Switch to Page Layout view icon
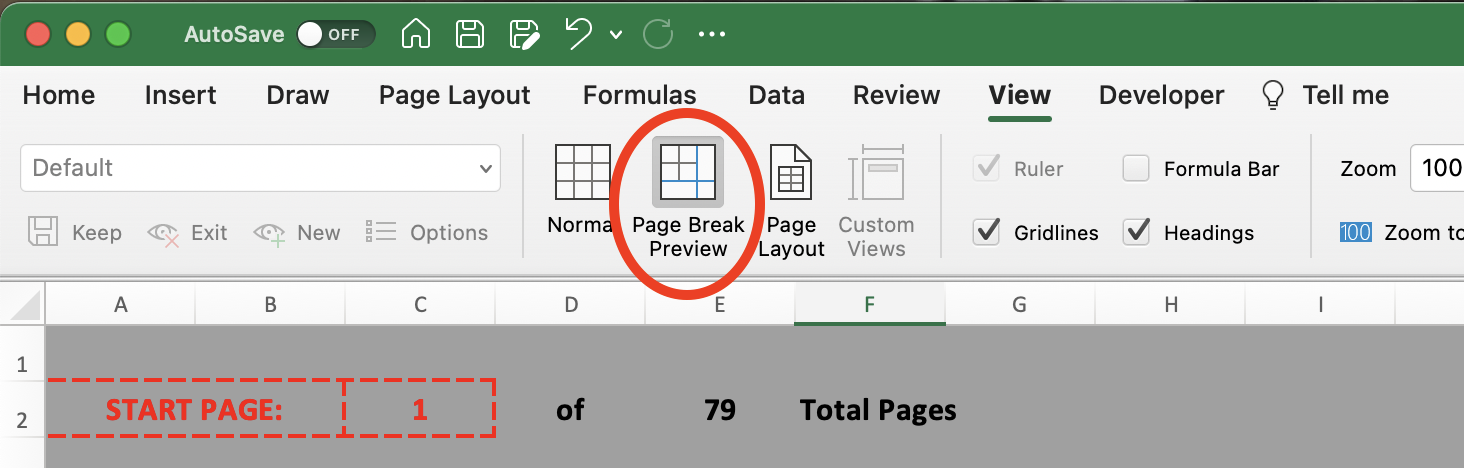This screenshot has width=1464, height=468. [791, 202]
